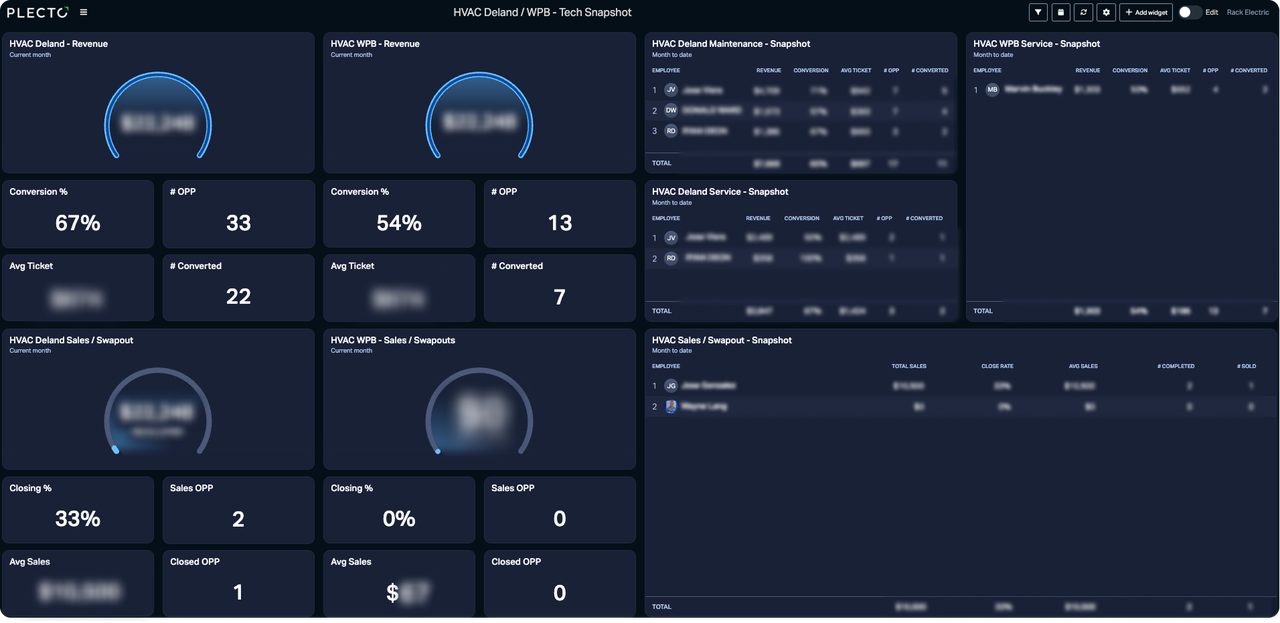Click the MB avatar in WPB Service table
This screenshot has height=623, width=1280.
[x=992, y=90]
